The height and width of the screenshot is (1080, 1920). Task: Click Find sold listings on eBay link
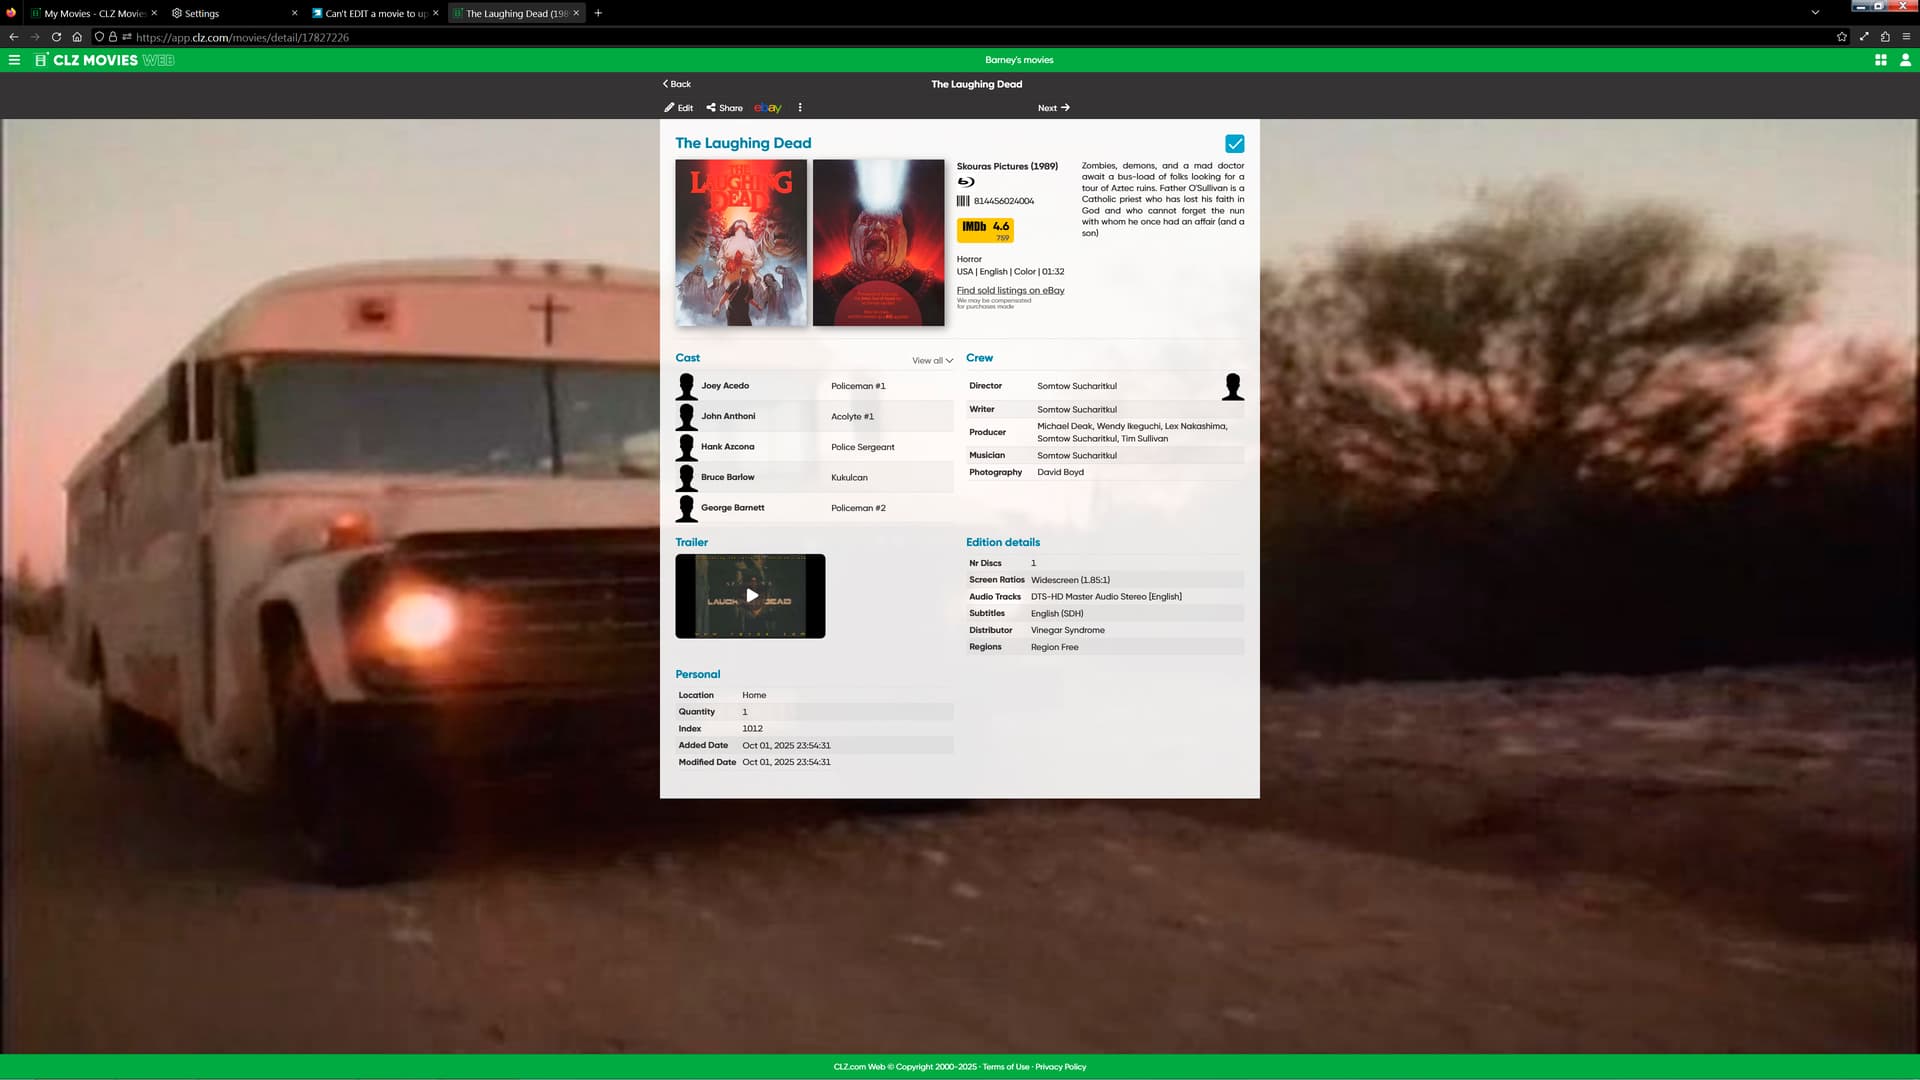click(1010, 291)
